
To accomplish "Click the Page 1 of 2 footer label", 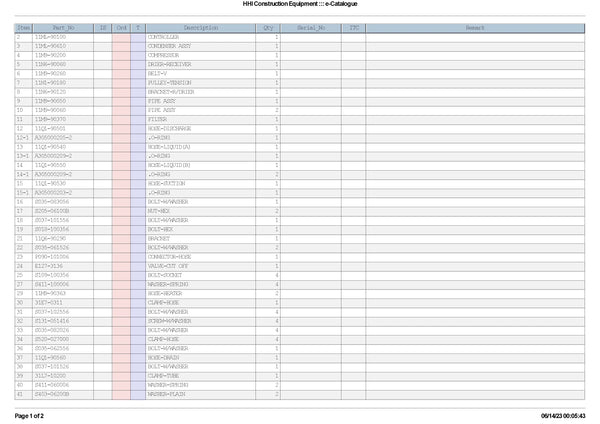I will (x=30, y=414).
